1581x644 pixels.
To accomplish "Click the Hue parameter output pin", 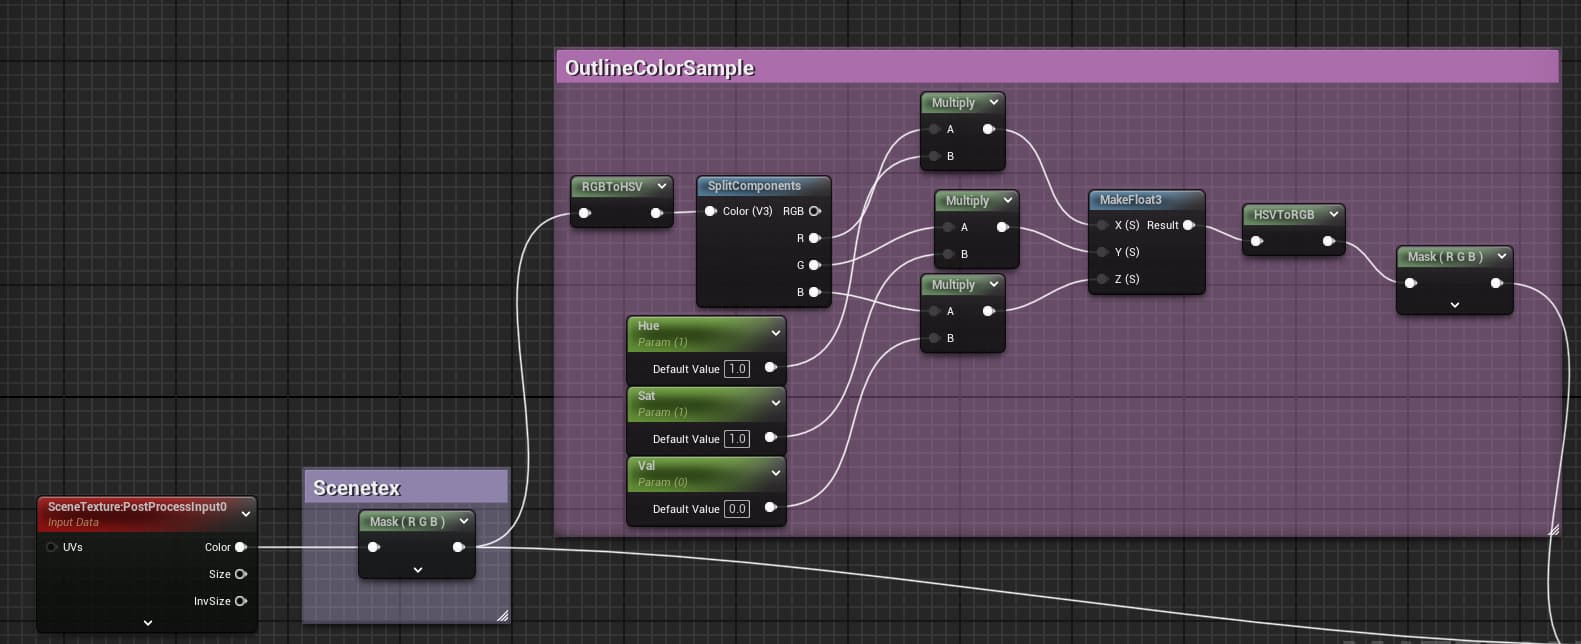I will click(x=770, y=368).
